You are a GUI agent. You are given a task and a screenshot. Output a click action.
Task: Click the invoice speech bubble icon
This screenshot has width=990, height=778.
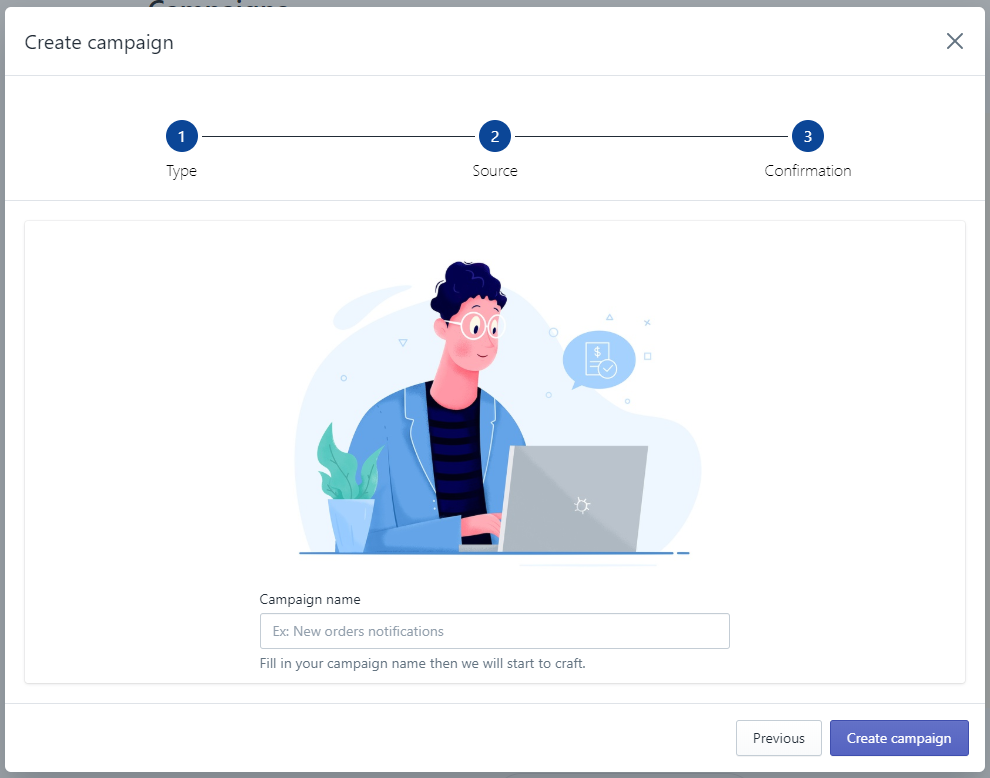[x=598, y=360]
